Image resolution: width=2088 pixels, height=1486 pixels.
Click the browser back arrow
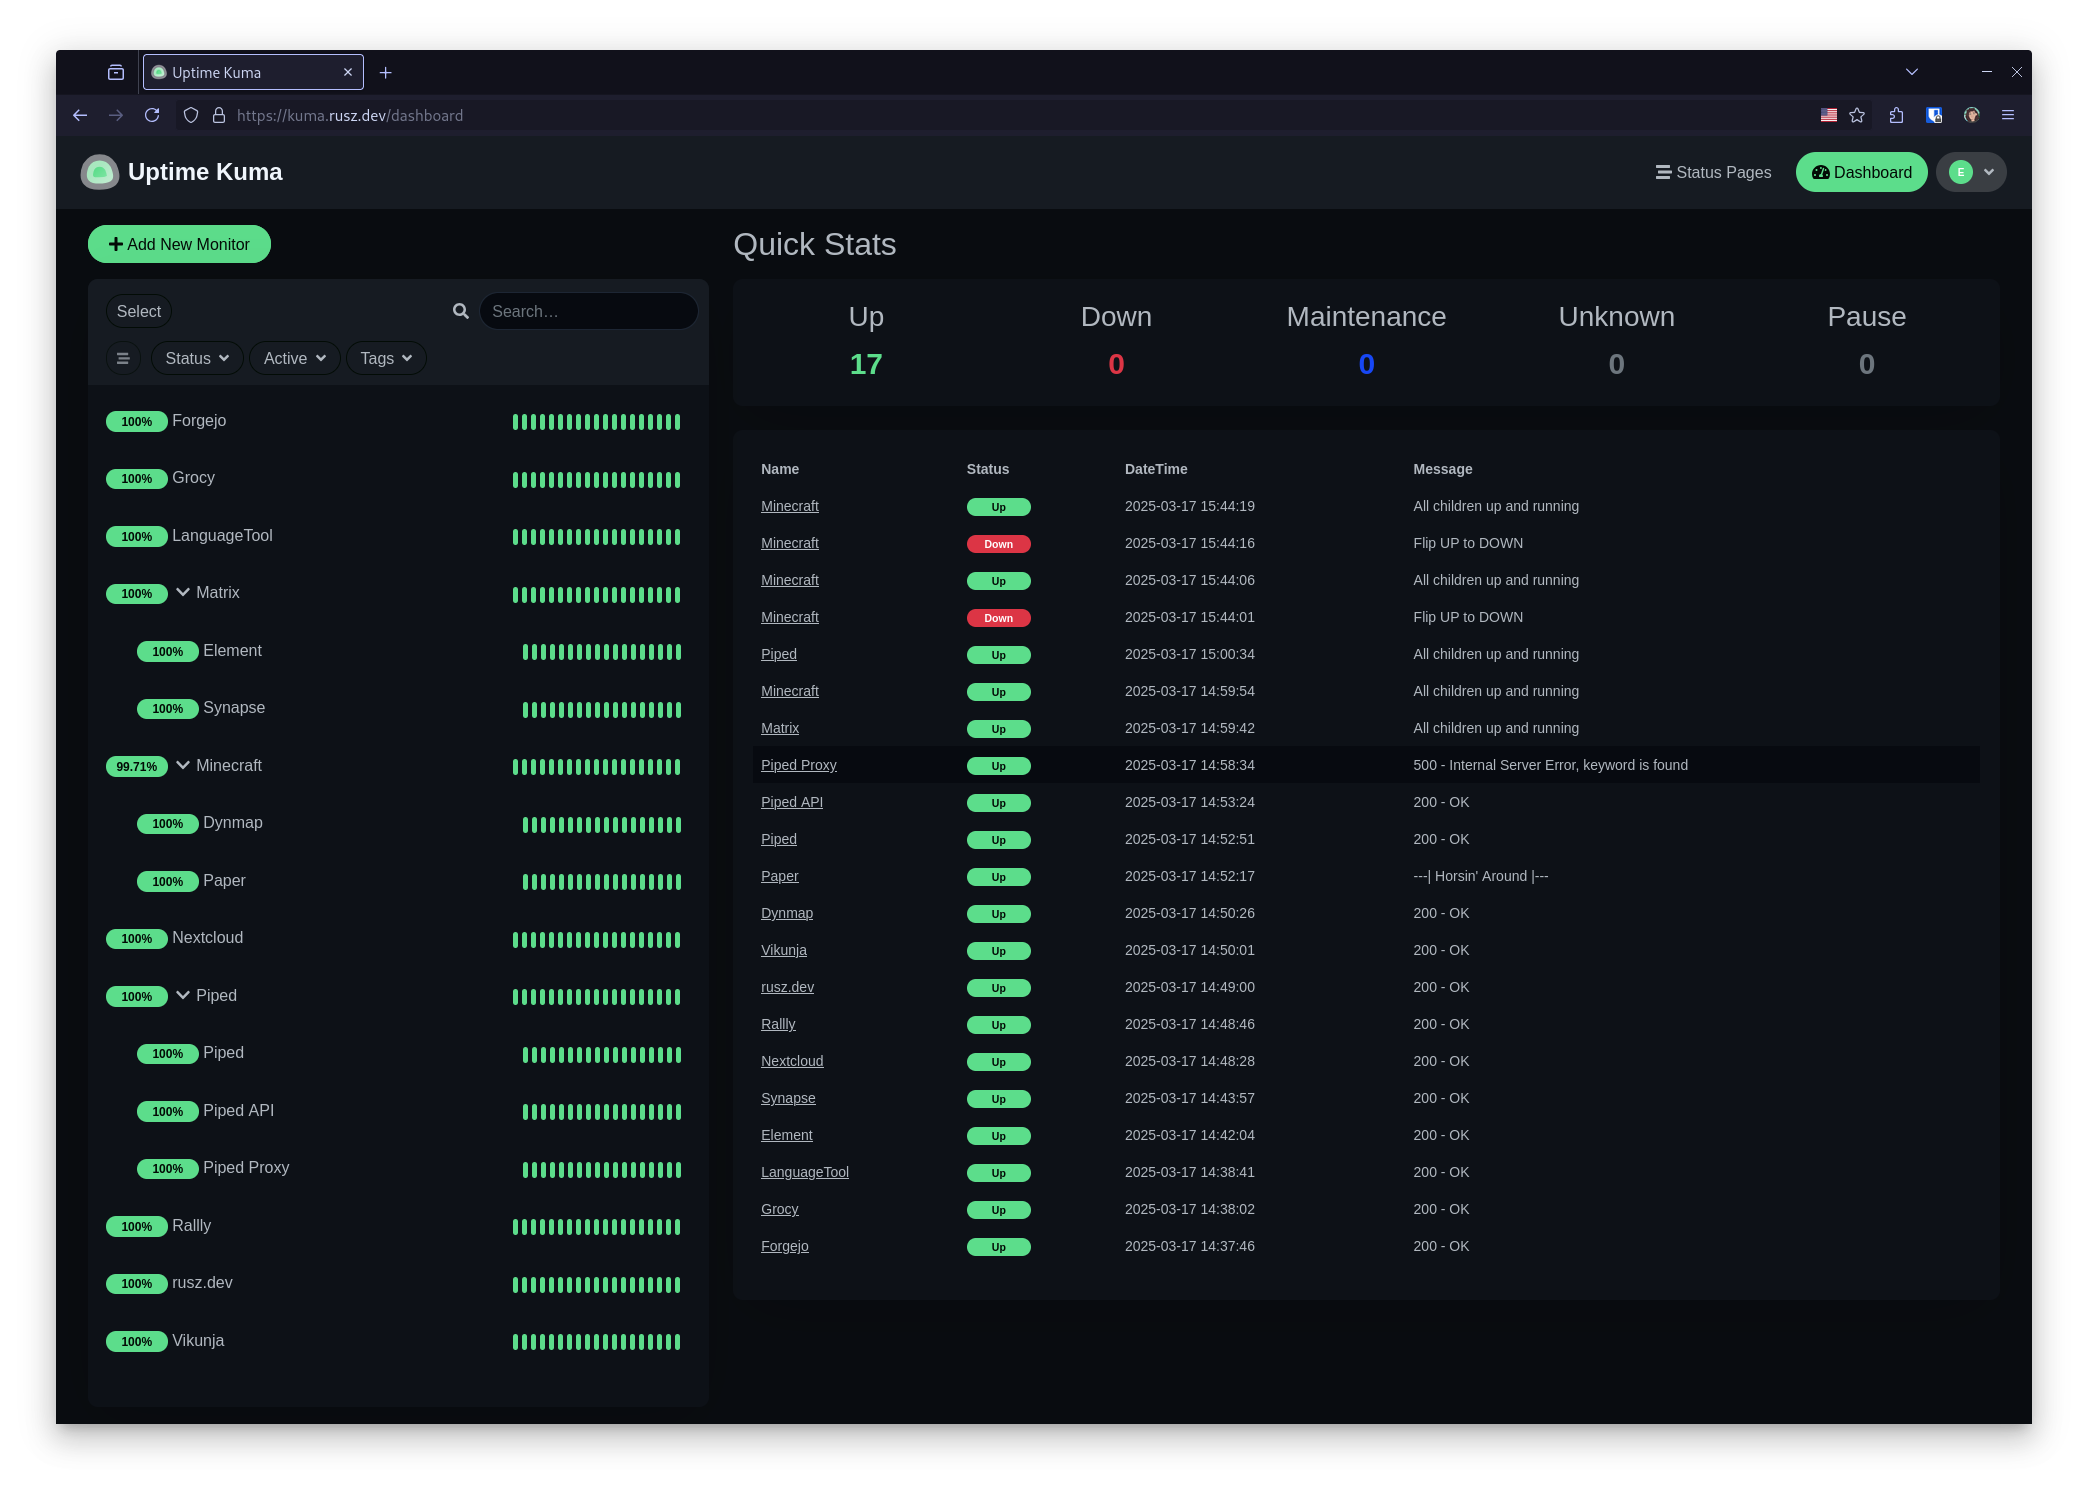tap(80, 115)
